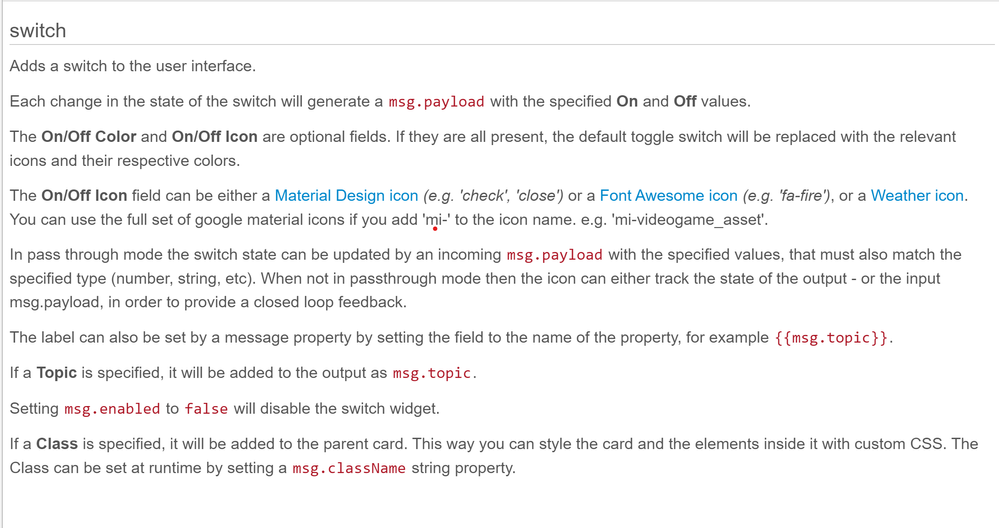Click the {{msg.topic}} code example
Image resolution: width=999 pixels, height=528 pixels.
click(x=831, y=338)
